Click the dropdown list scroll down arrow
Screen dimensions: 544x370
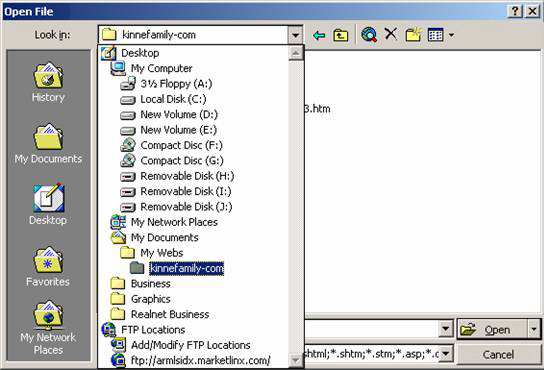click(x=296, y=360)
